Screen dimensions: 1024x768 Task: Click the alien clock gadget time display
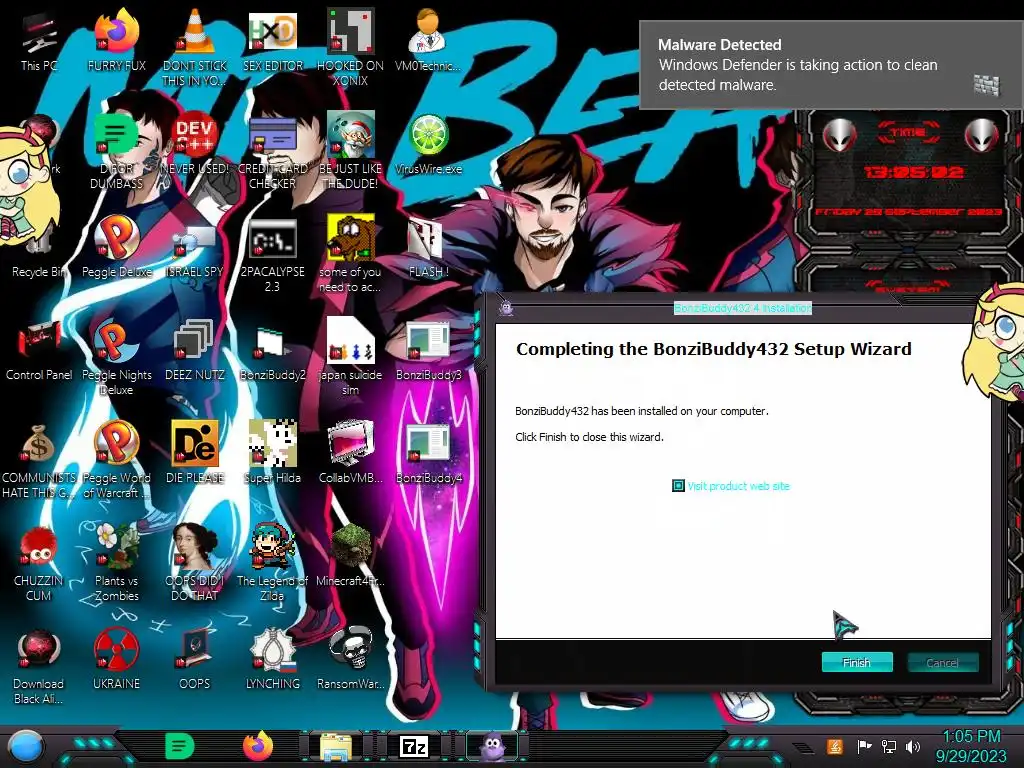click(914, 173)
